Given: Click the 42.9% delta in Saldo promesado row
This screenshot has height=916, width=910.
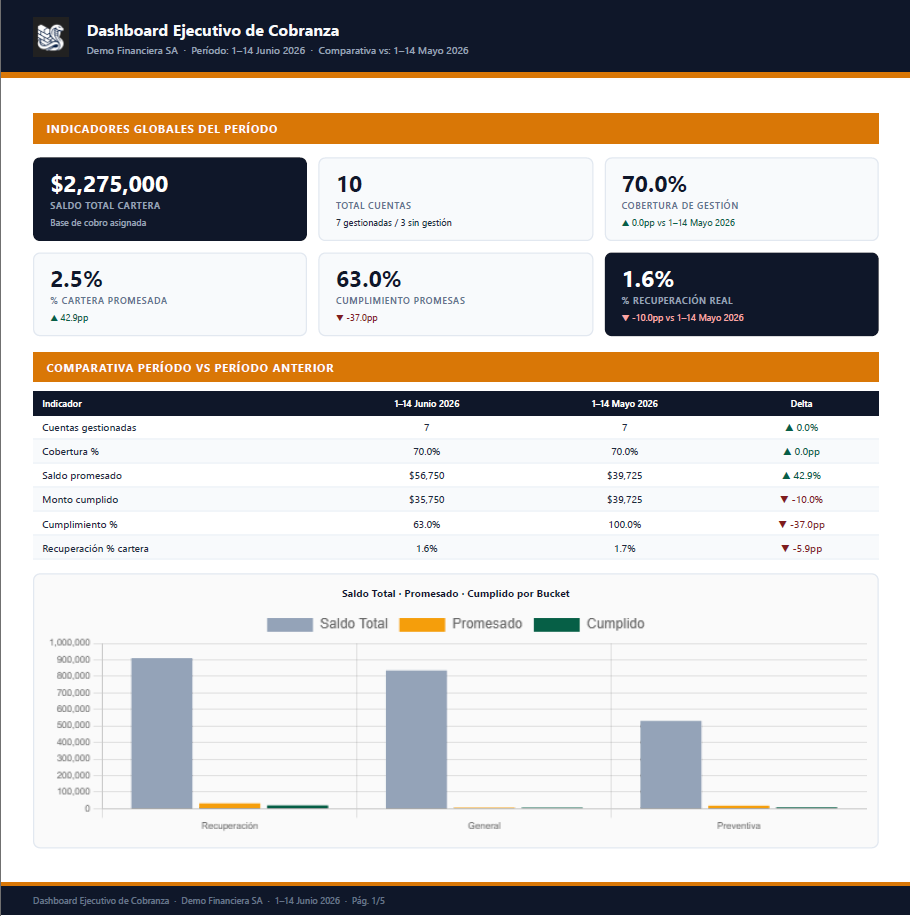Looking at the screenshot, I should pyautogui.click(x=801, y=476).
